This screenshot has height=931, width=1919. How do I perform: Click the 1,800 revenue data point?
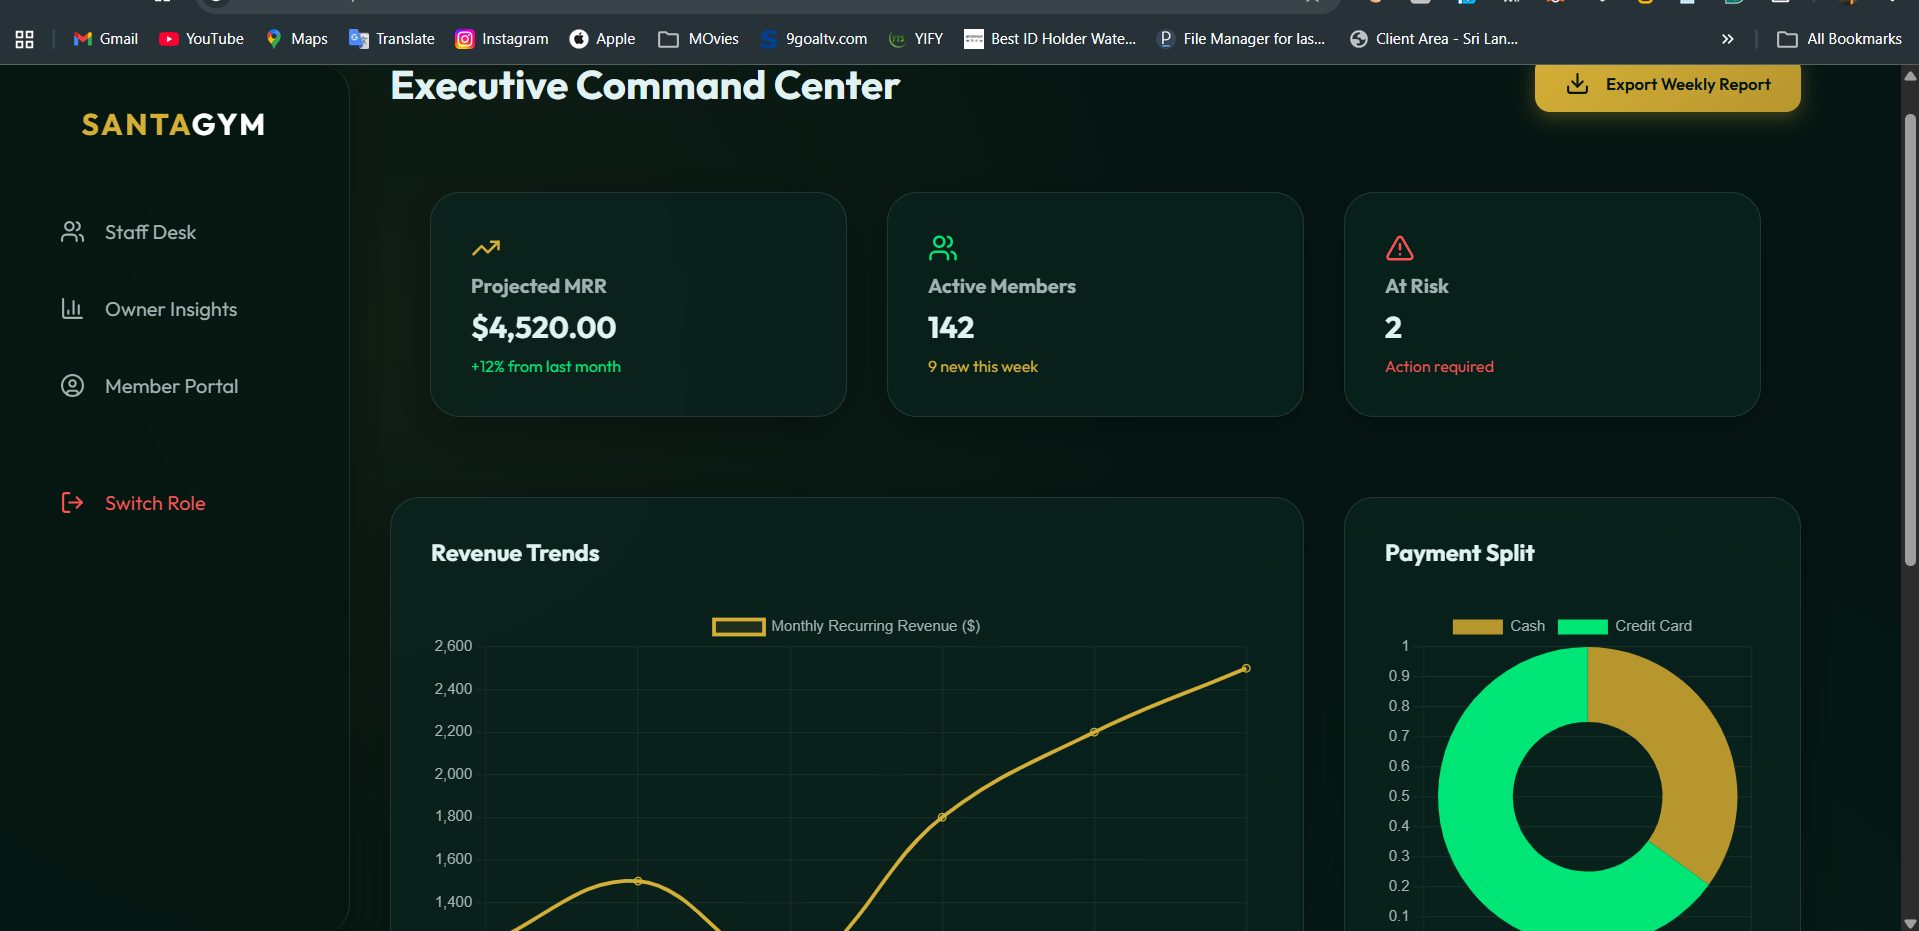point(942,817)
